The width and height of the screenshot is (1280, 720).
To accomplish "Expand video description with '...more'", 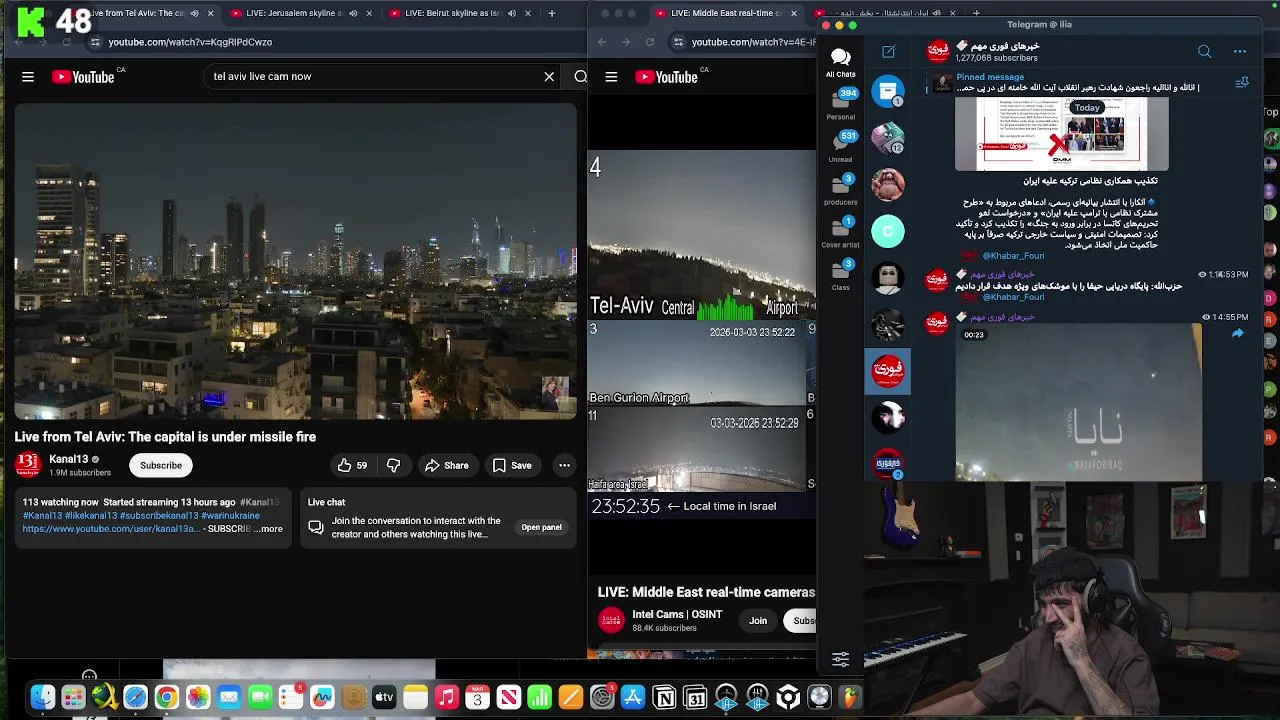I will coord(268,529).
